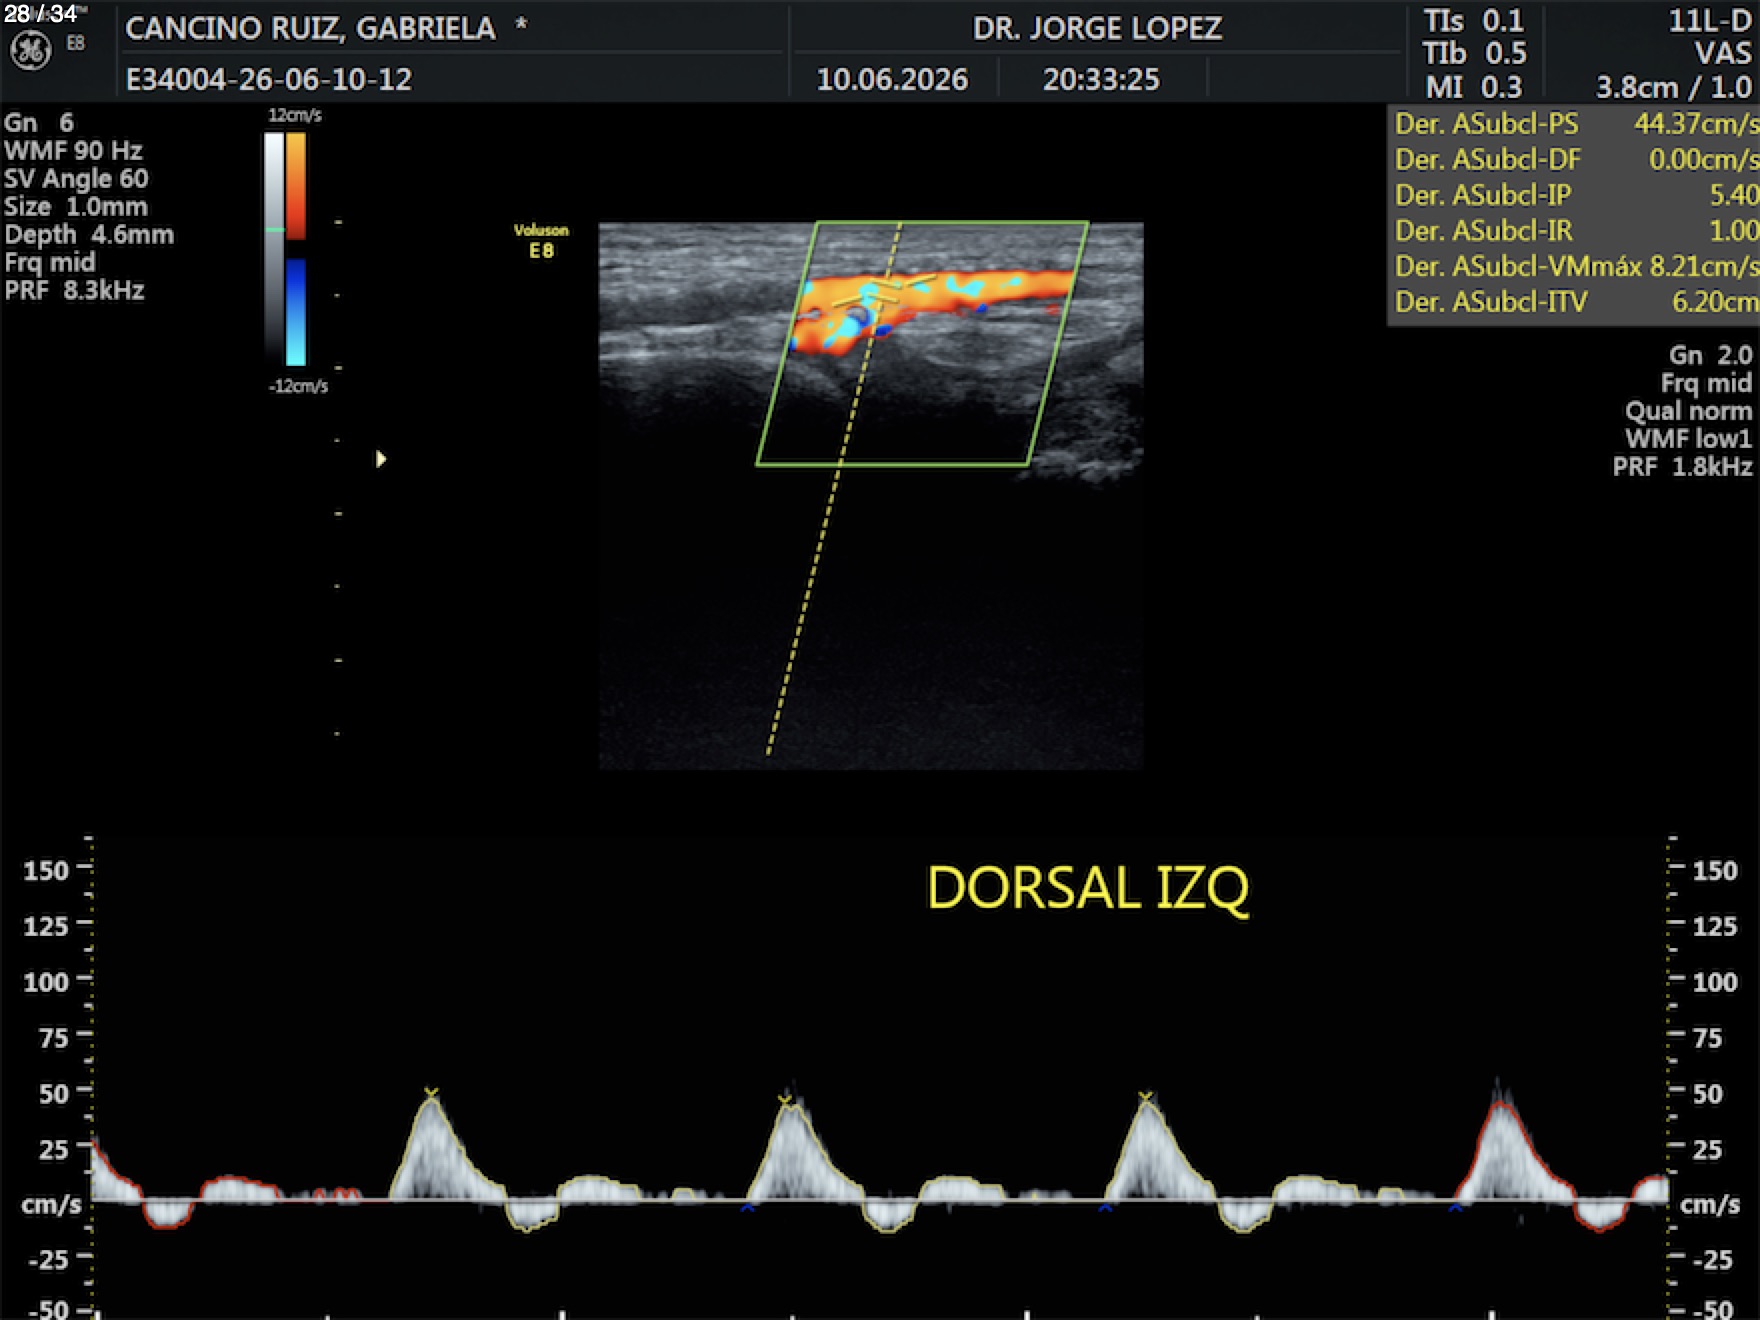Click the SV Angle 60 parameter
Image resolution: width=1760 pixels, height=1320 pixels.
tap(76, 179)
